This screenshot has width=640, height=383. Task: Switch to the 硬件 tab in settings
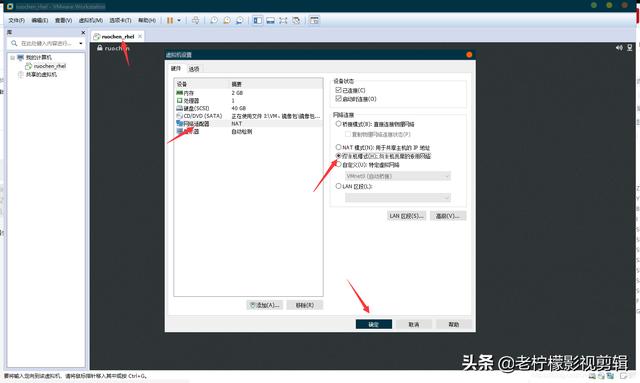[176, 69]
